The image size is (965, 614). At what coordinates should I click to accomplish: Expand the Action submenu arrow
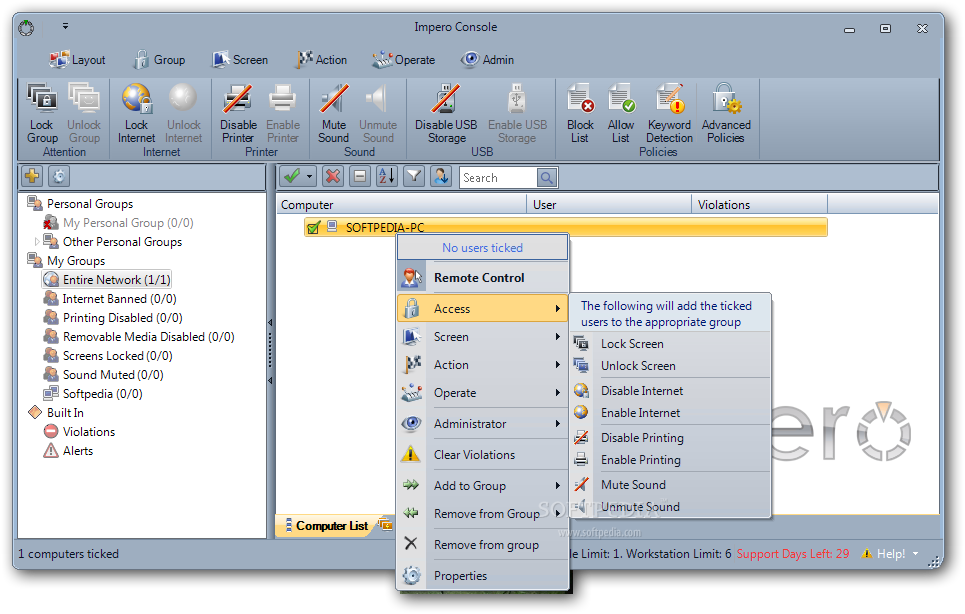557,364
